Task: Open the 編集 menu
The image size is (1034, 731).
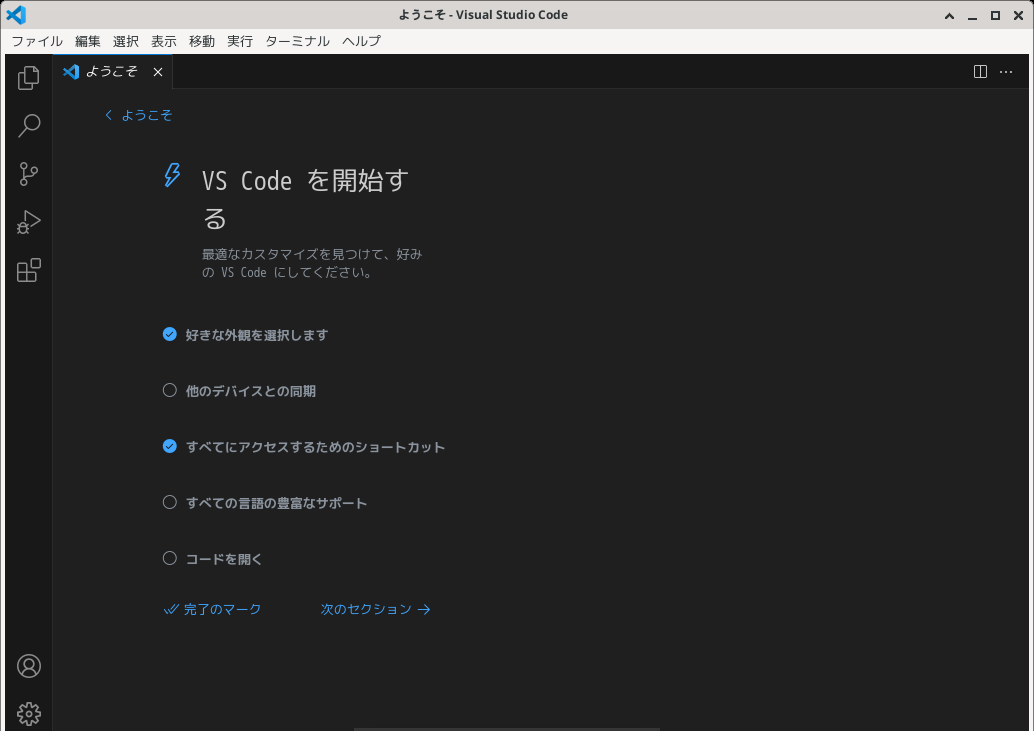Action: (x=88, y=41)
